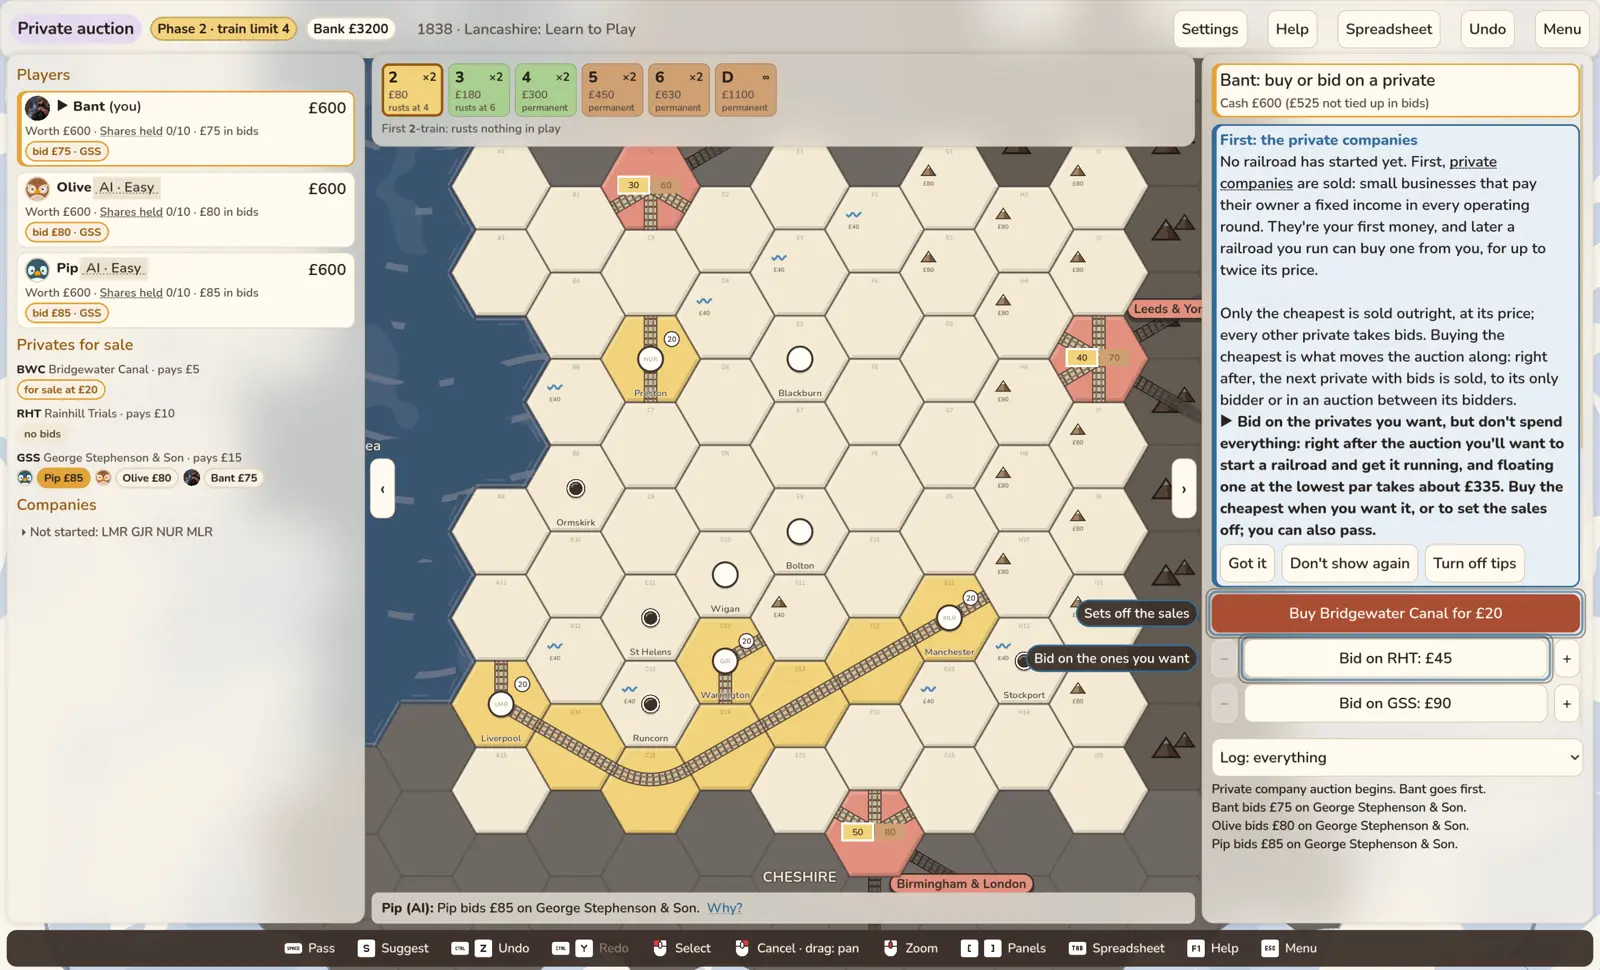This screenshot has width=1600, height=970.
Task: Click Olive's owl avatar icon
Action: [38, 189]
